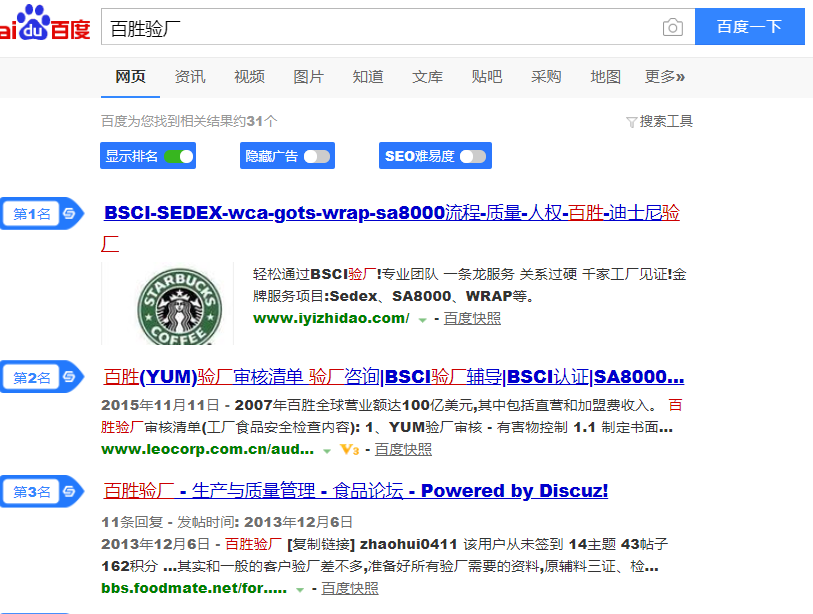
Task: Click the 百度一下 search button
Action: [749, 26]
